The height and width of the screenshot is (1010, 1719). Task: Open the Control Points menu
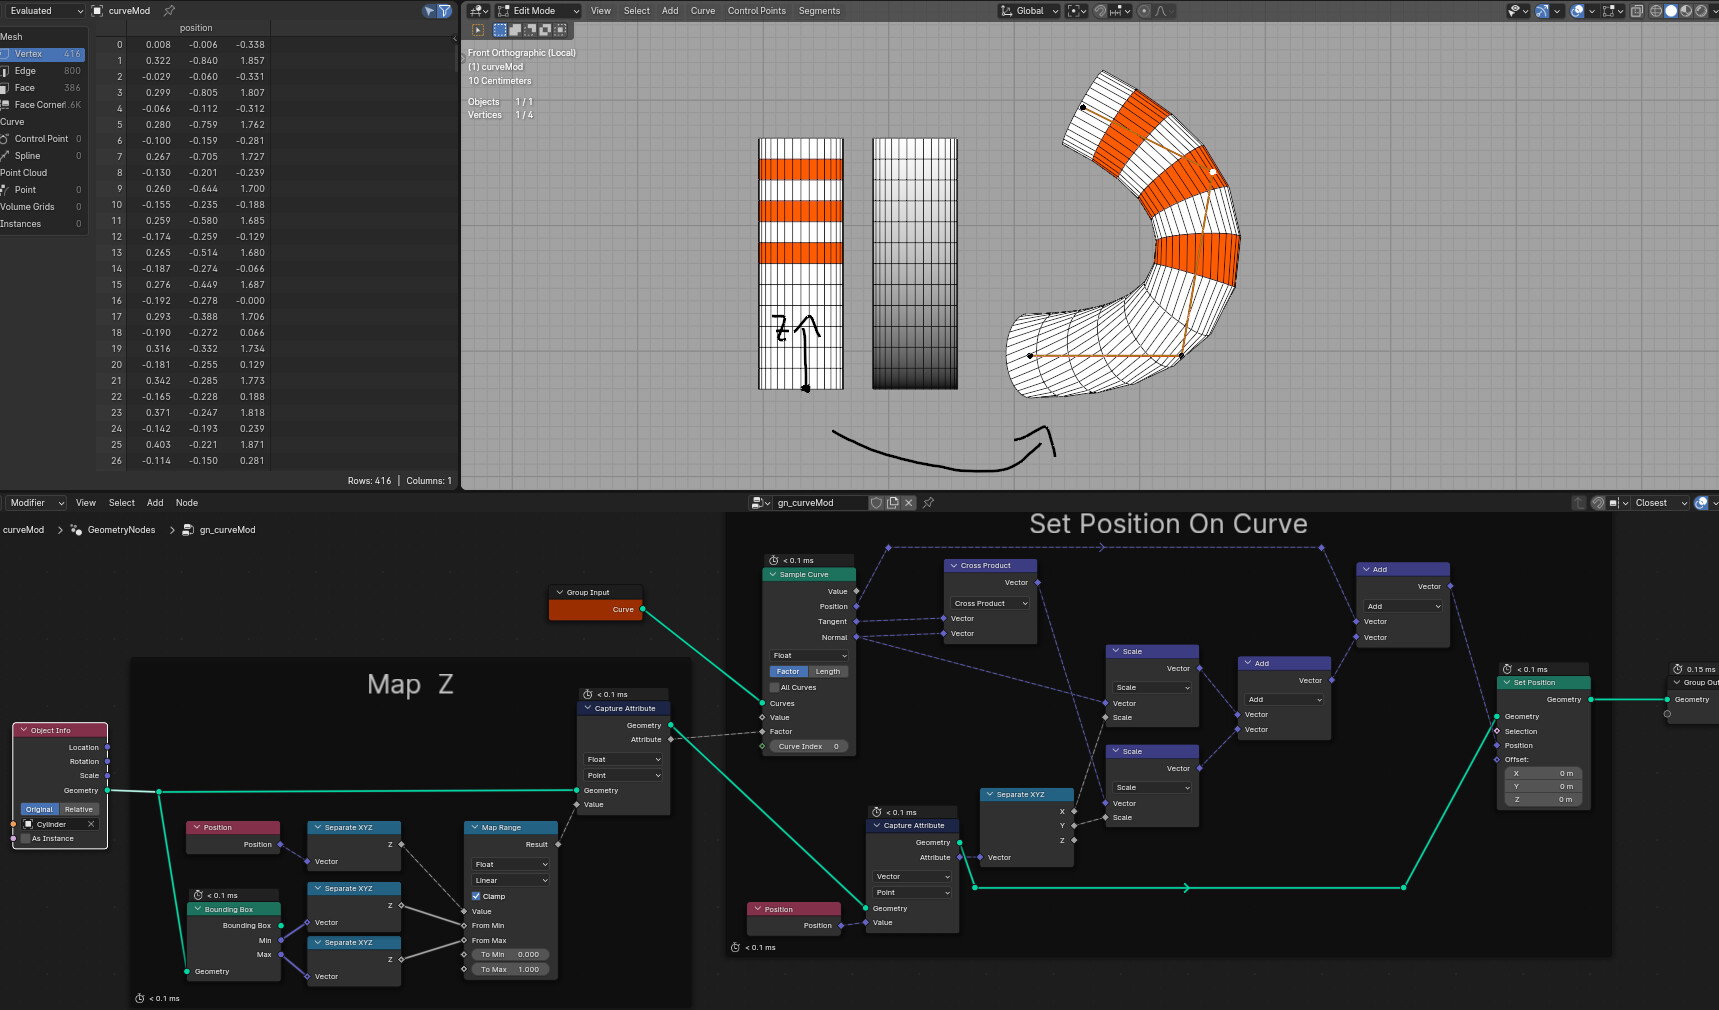[x=757, y=11]
